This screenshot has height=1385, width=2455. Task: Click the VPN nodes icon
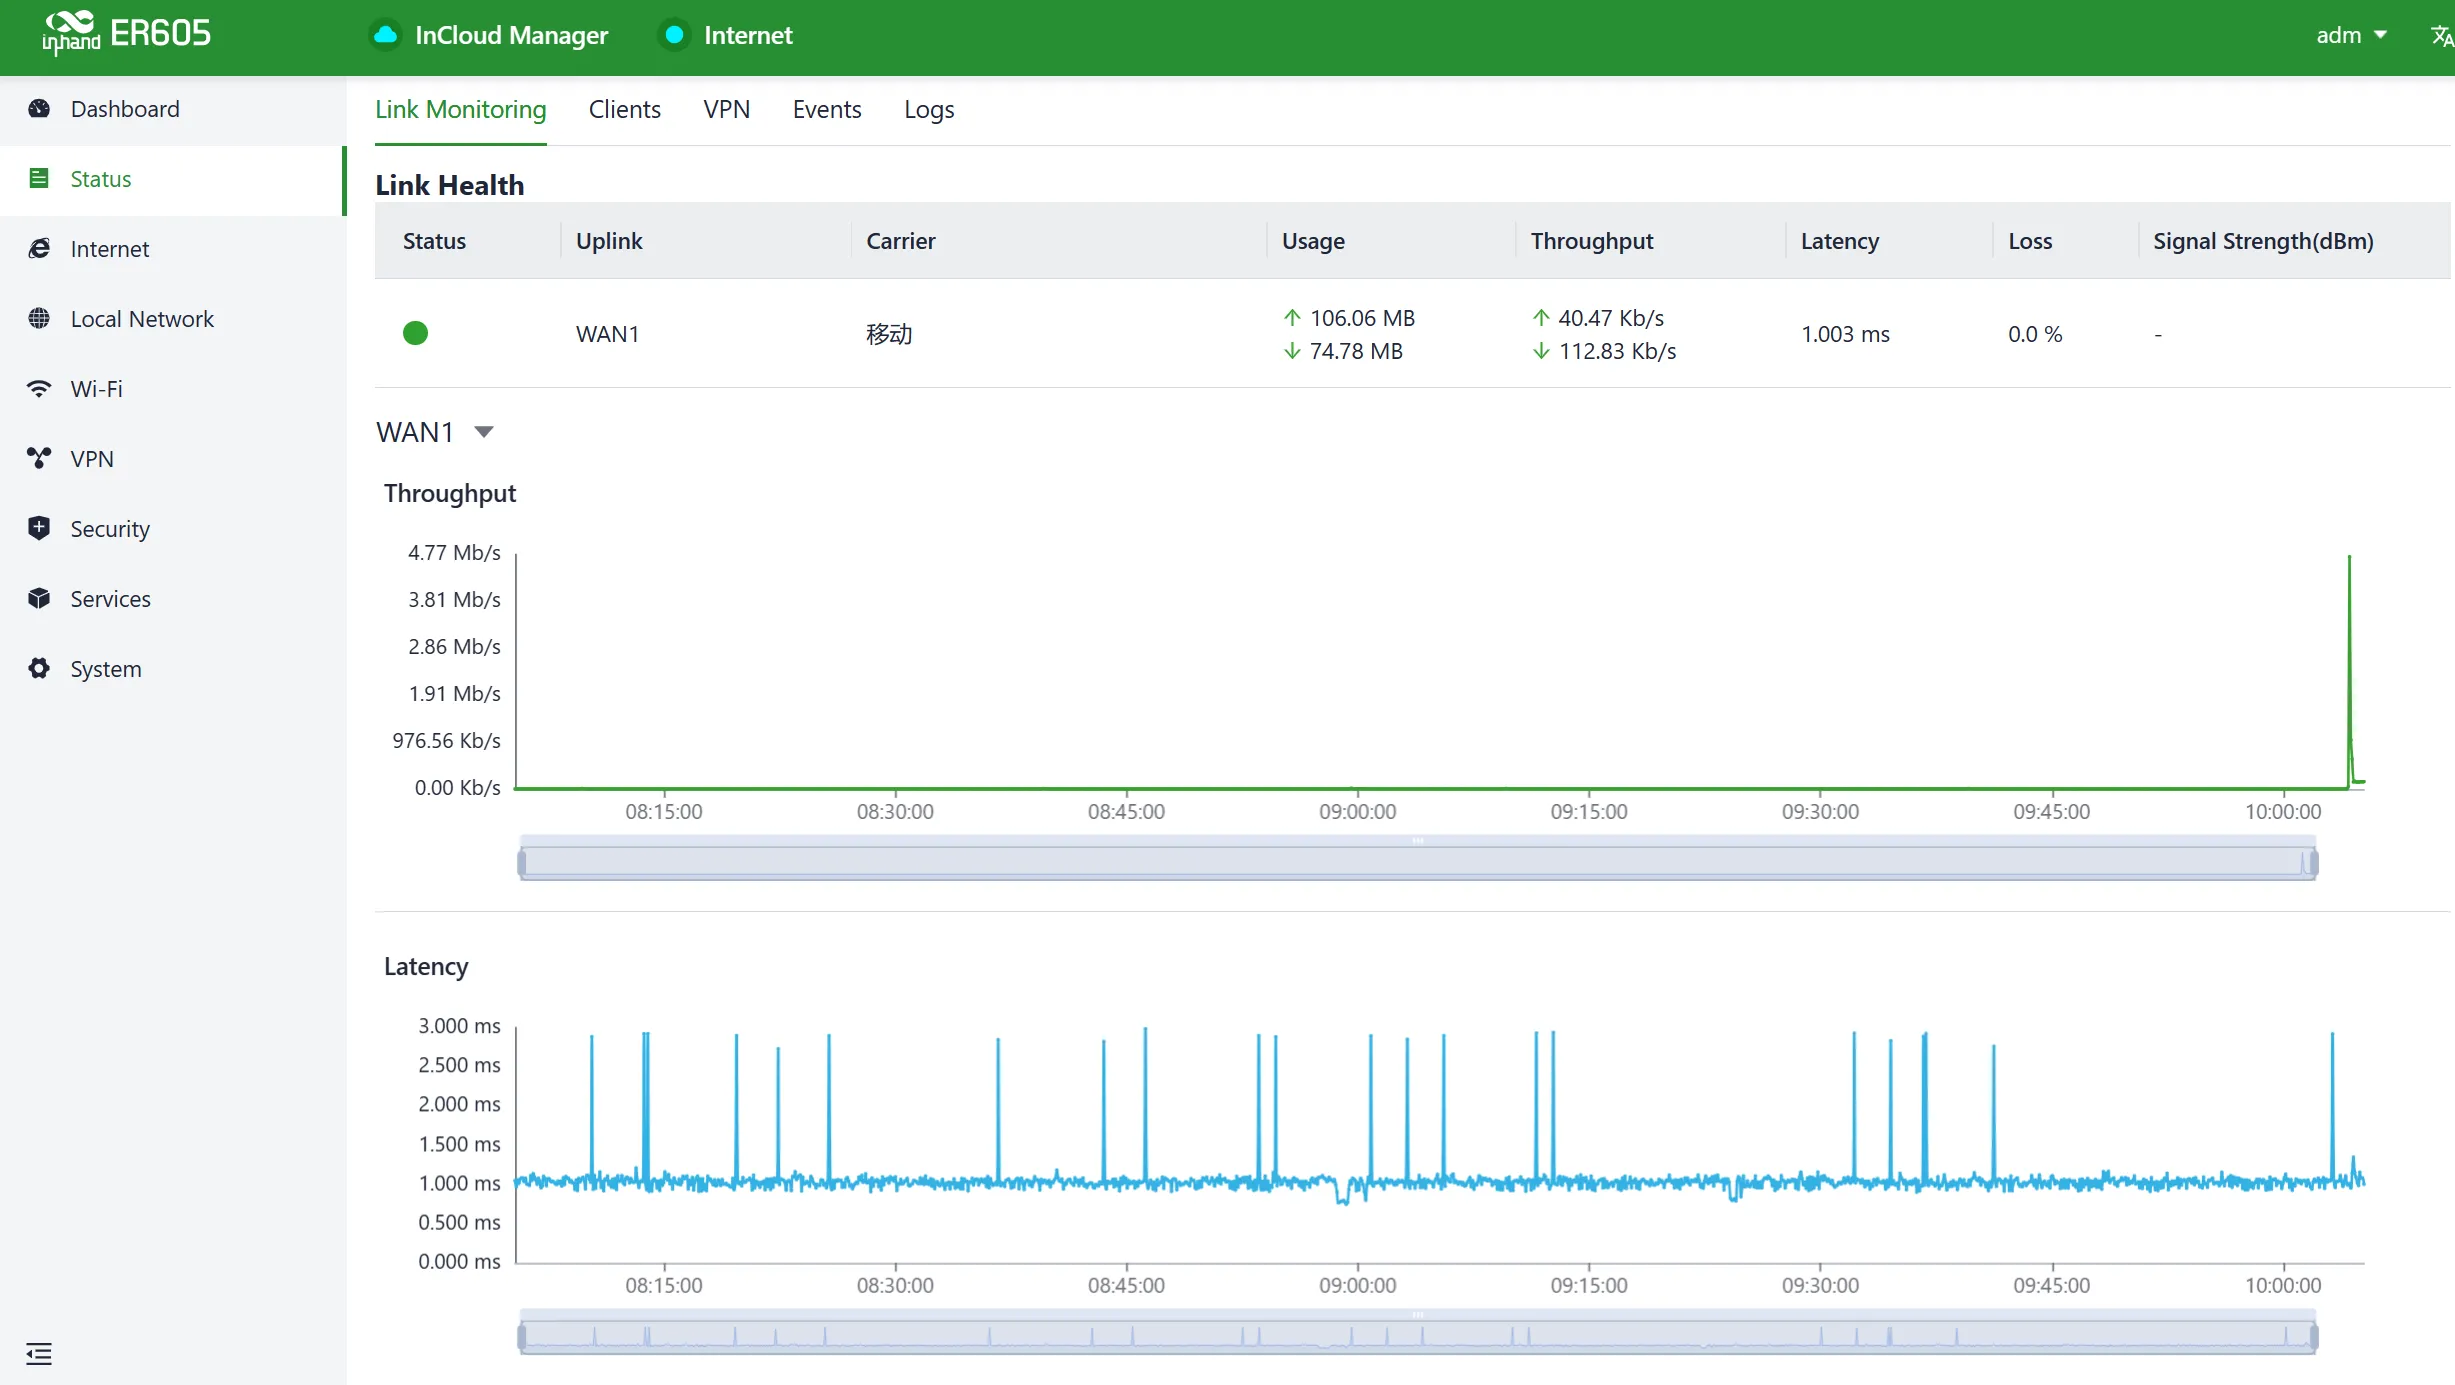click(x=39, y=458)
